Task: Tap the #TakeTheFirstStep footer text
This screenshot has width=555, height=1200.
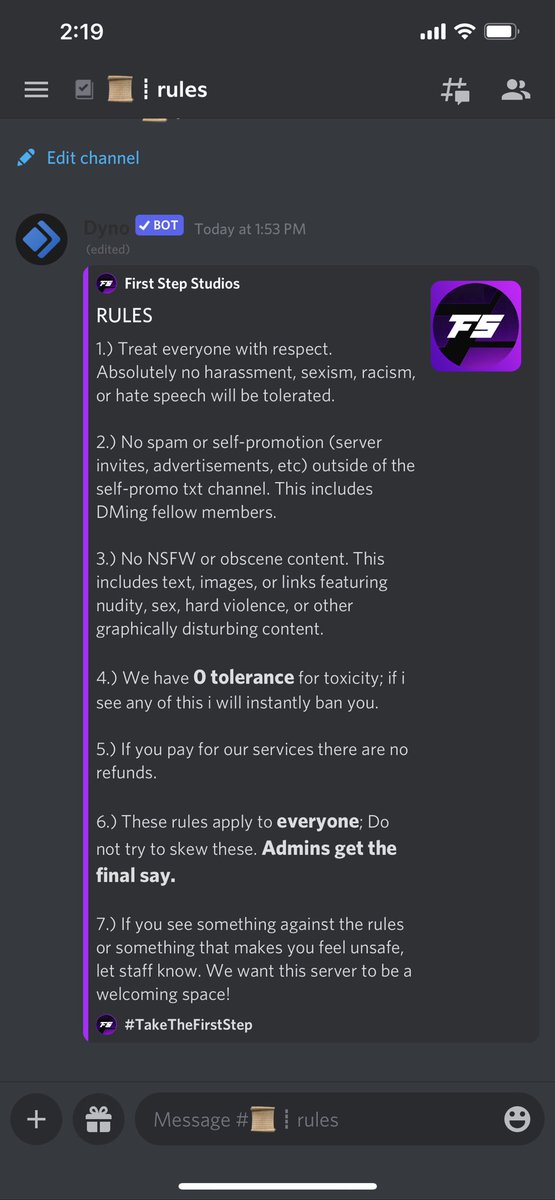Action: point(188,1025)
